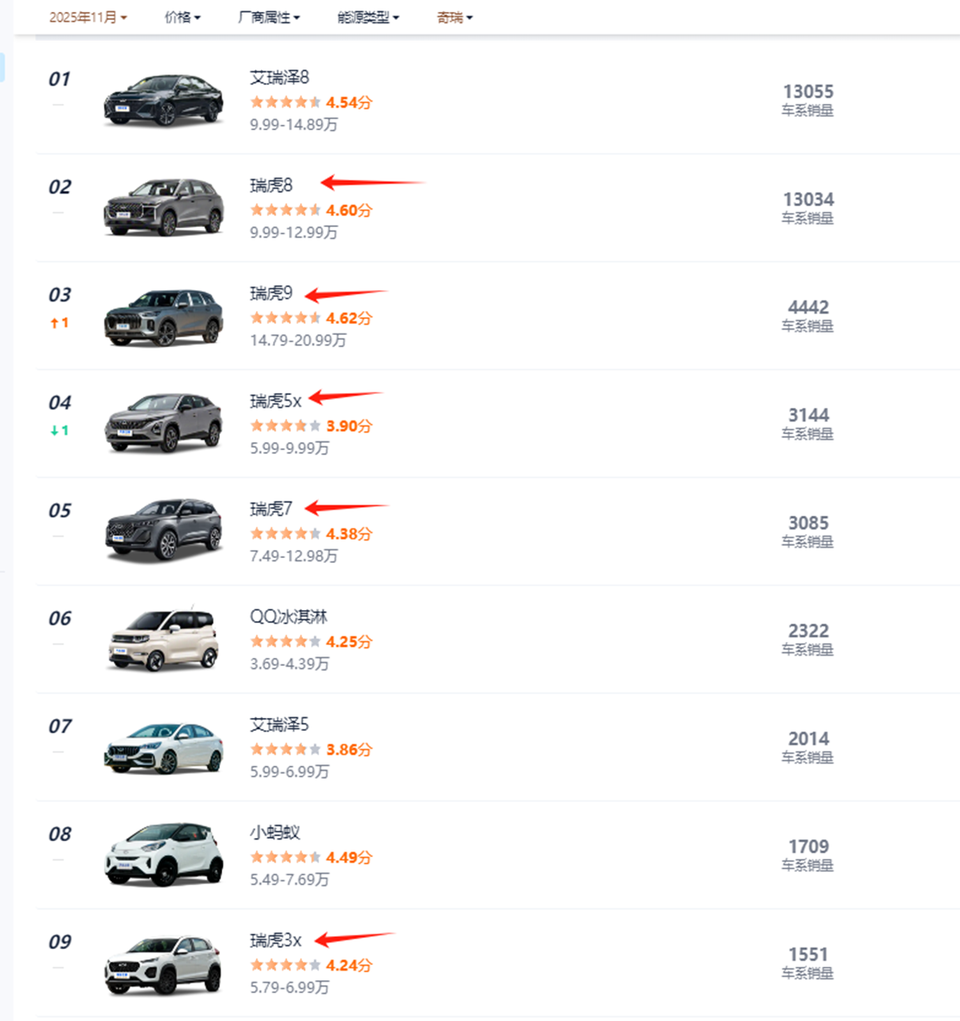Click the QQ冰淇淋 mini car image
This screenshot has width=960, height=1021.
tap(163, 640)
